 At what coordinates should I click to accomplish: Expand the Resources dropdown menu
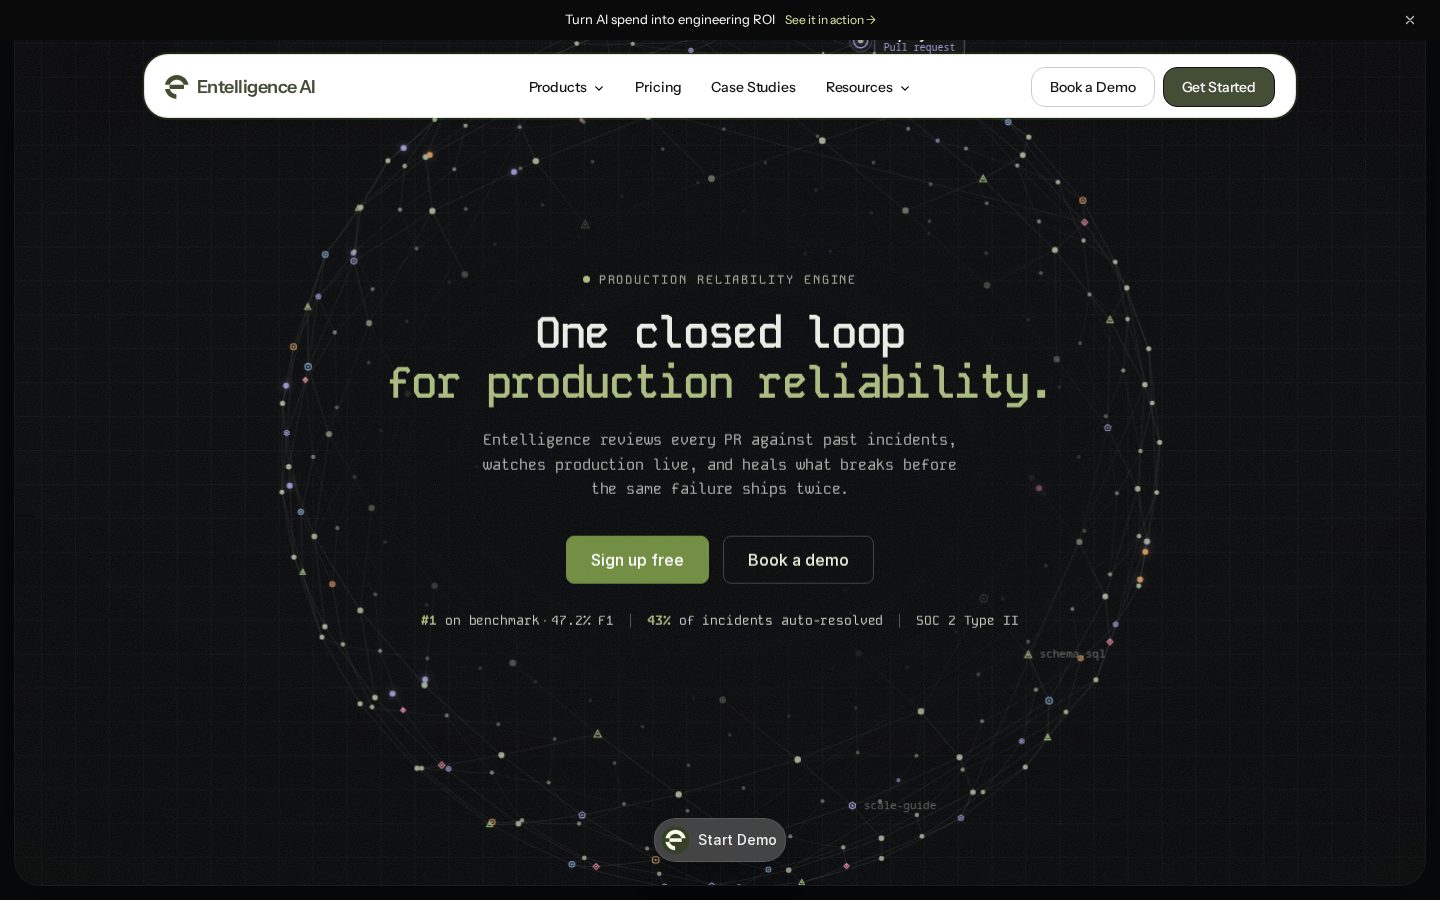click(868, 87)
